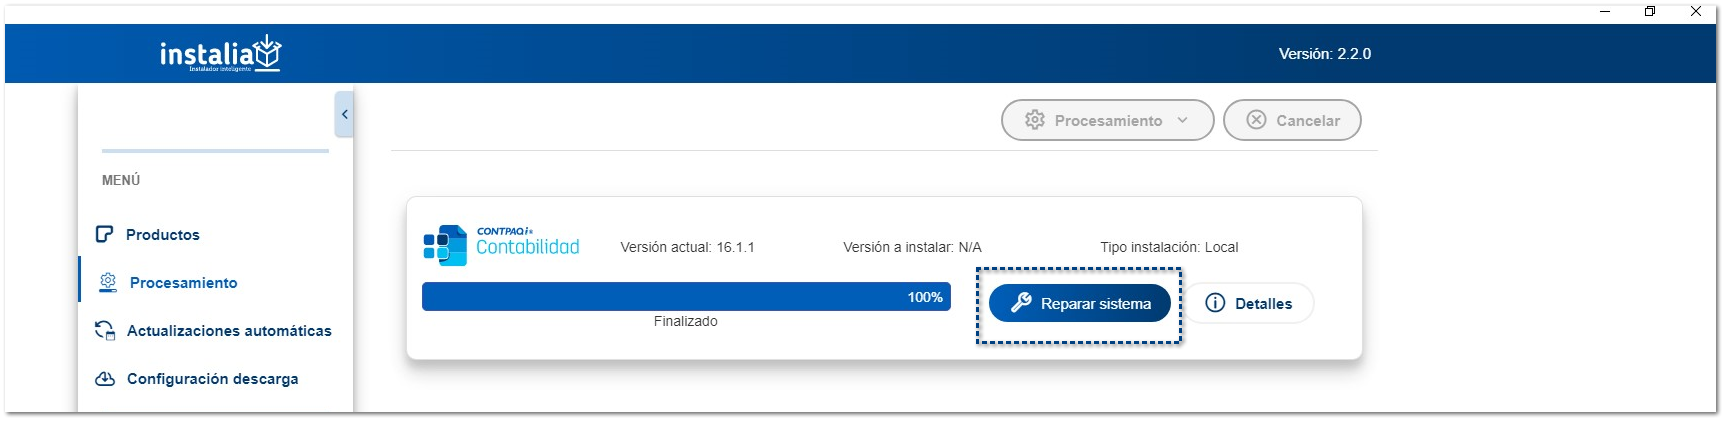Go to Configuración descarga menu entry
Screen dimensions: 1725x421
coord(212,379)
